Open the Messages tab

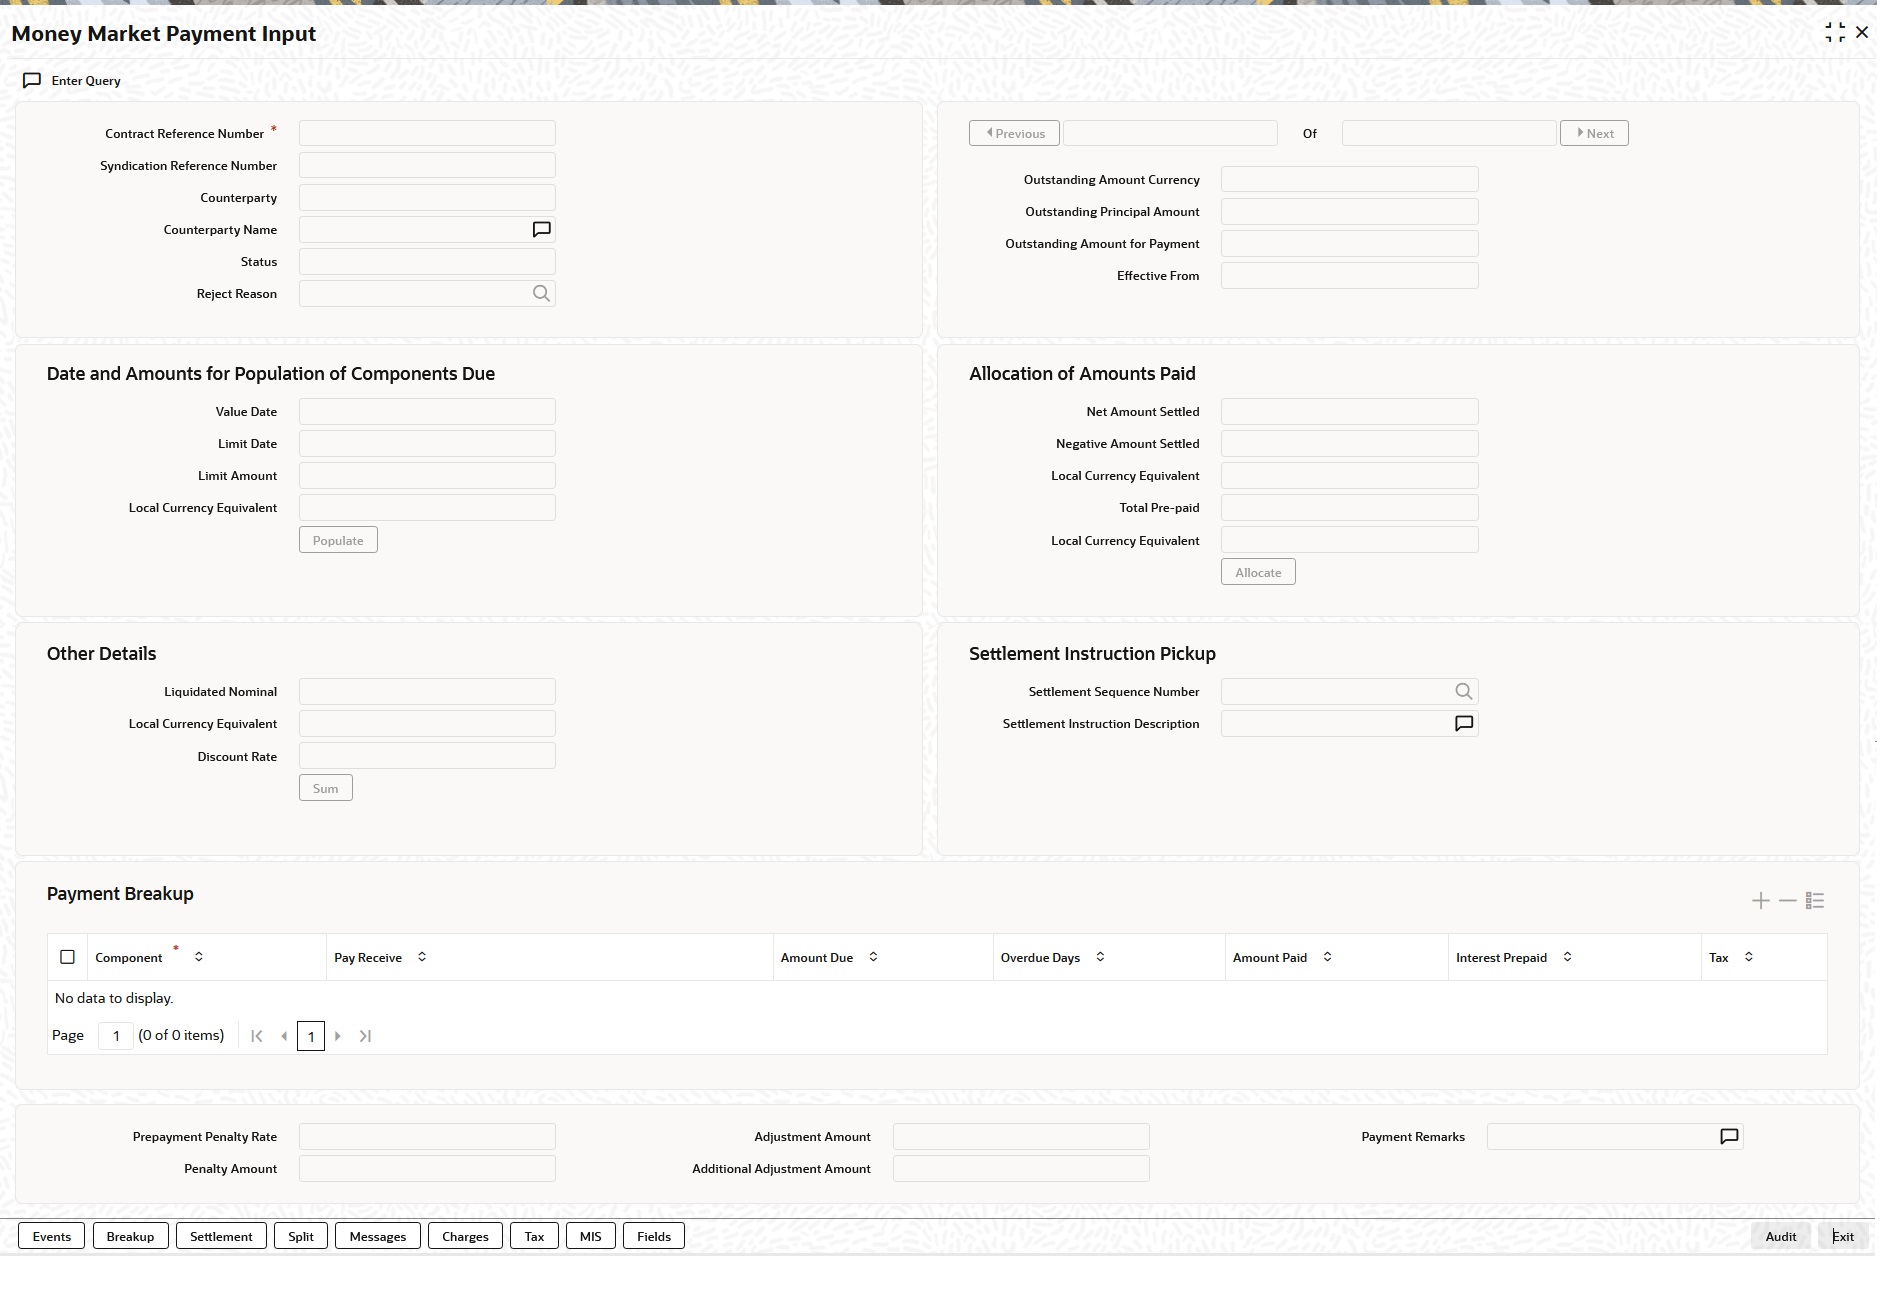(x=378, y=1236)
